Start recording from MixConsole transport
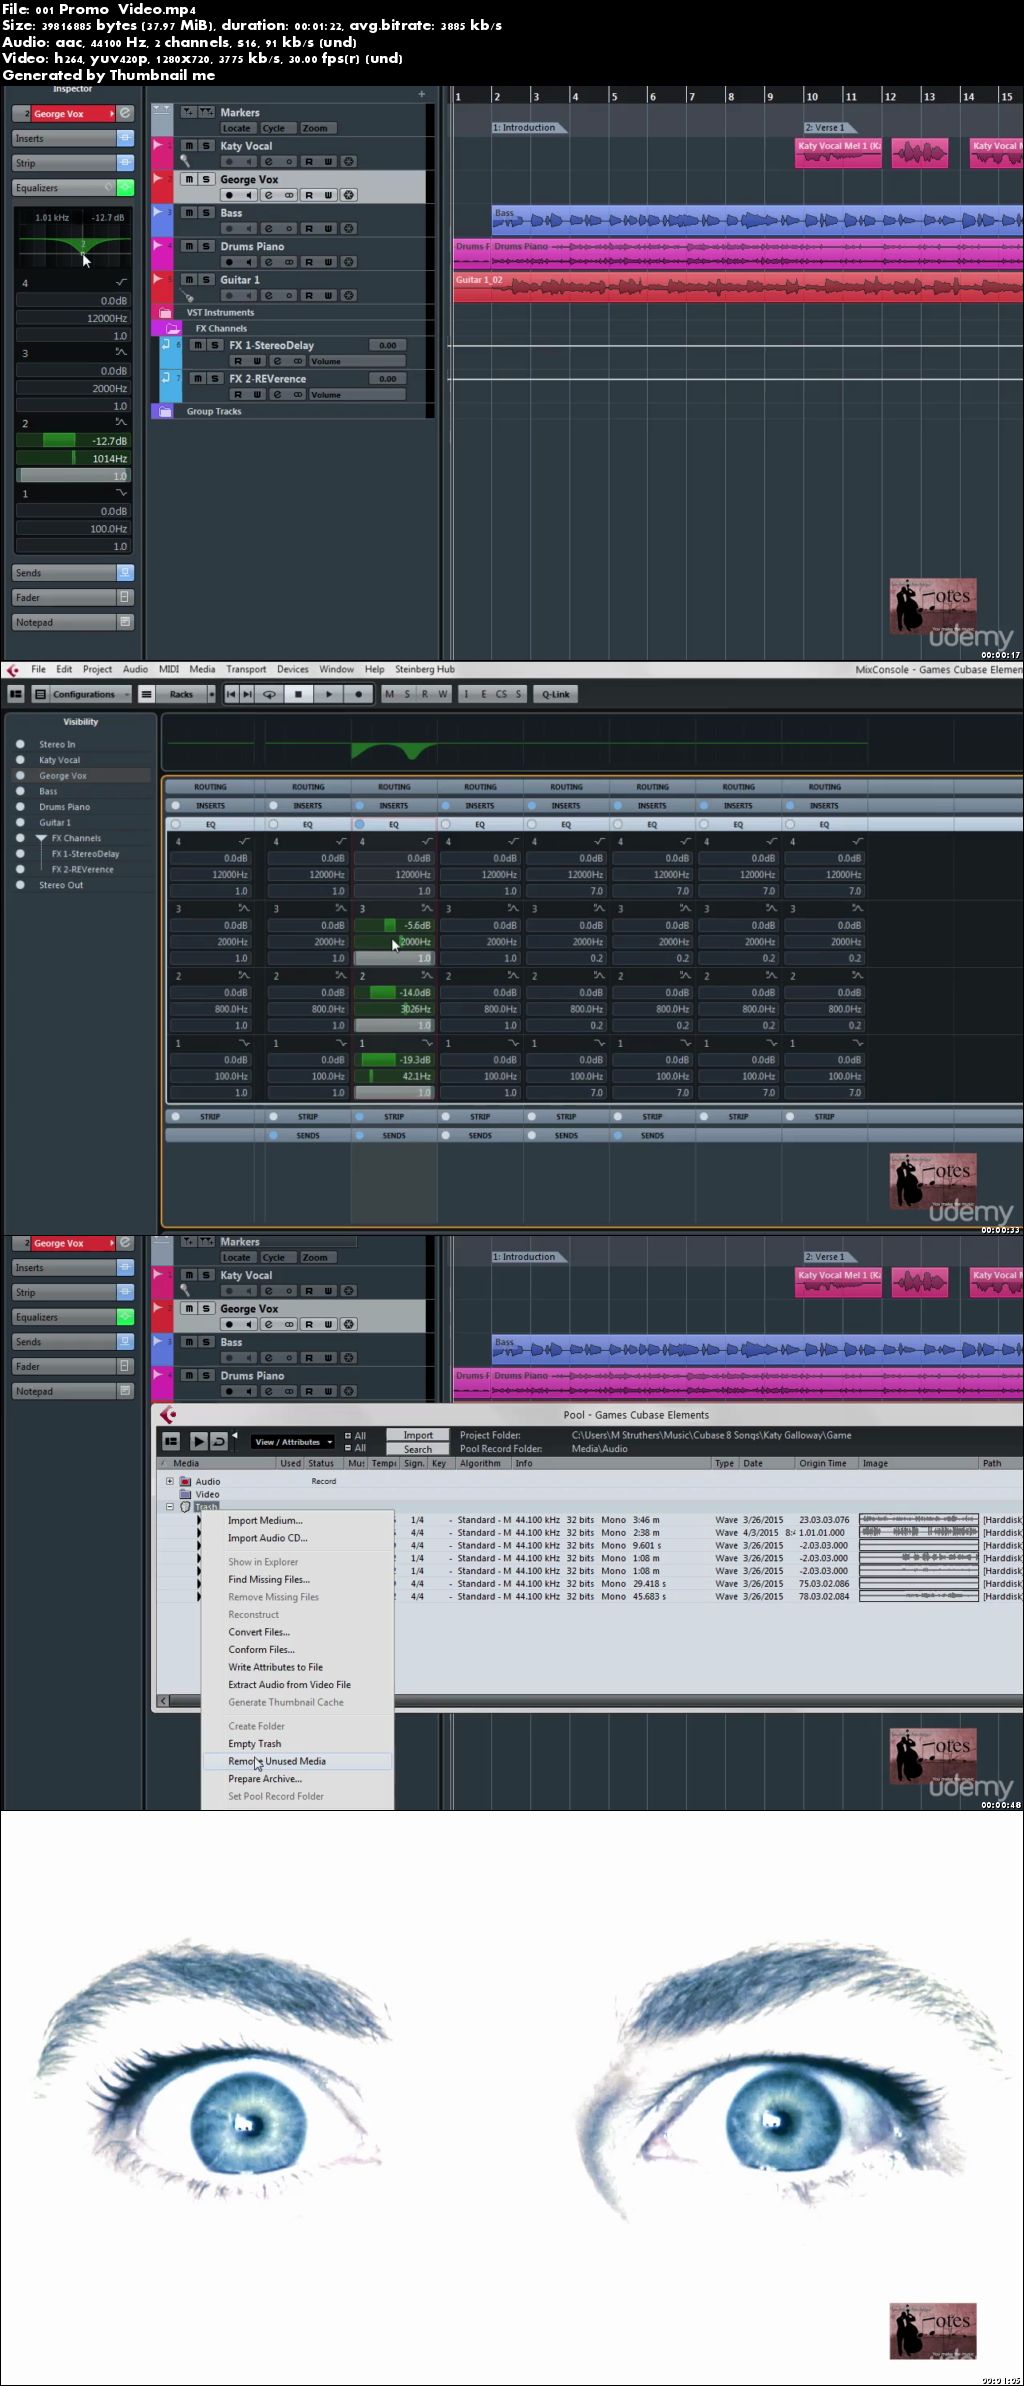 pyautogui.click(x=358, y=694)
